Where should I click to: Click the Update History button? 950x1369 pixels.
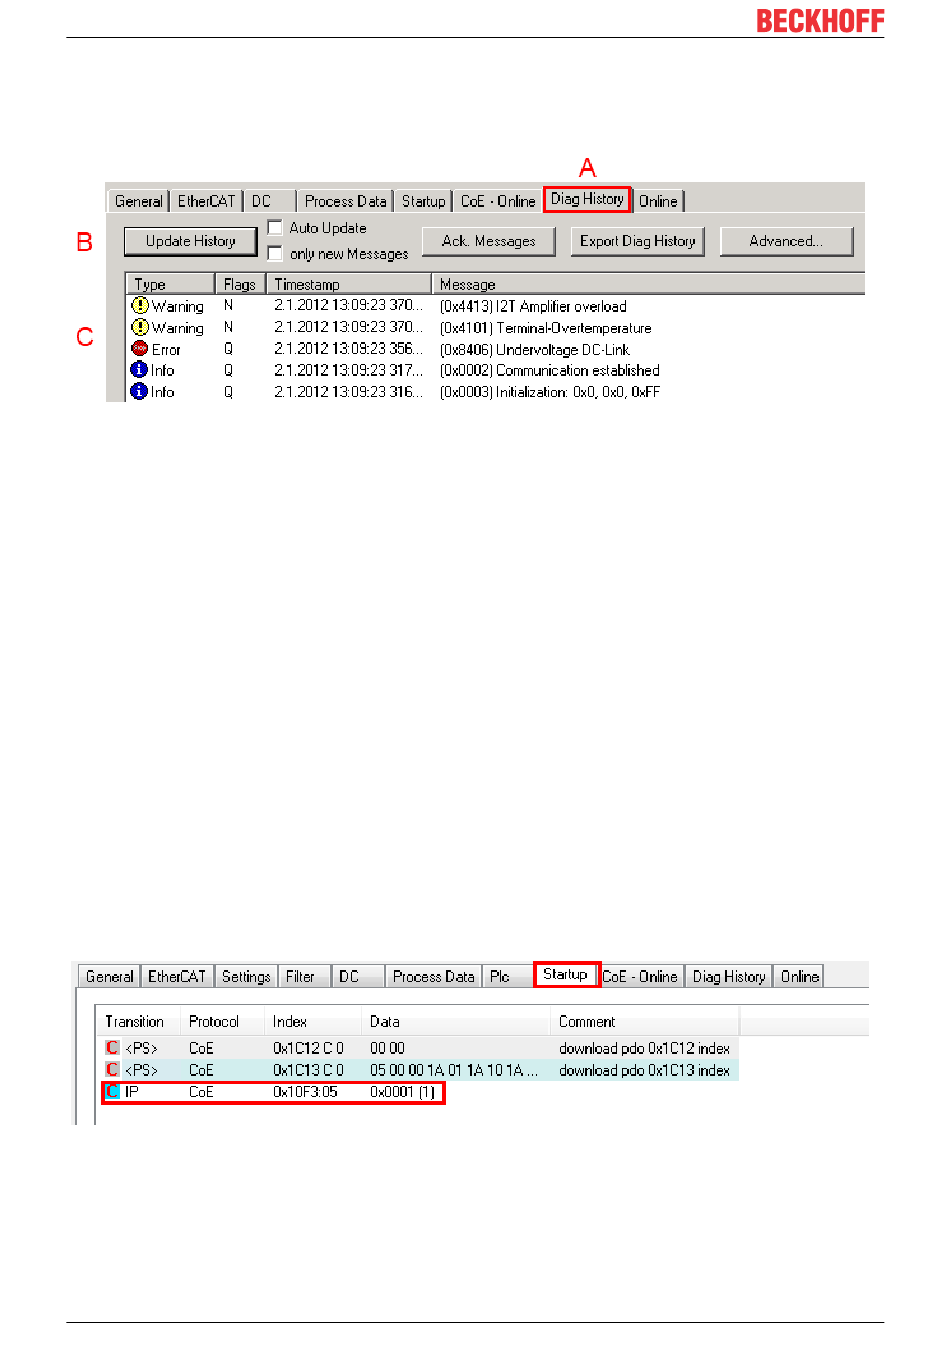[190, 241]
